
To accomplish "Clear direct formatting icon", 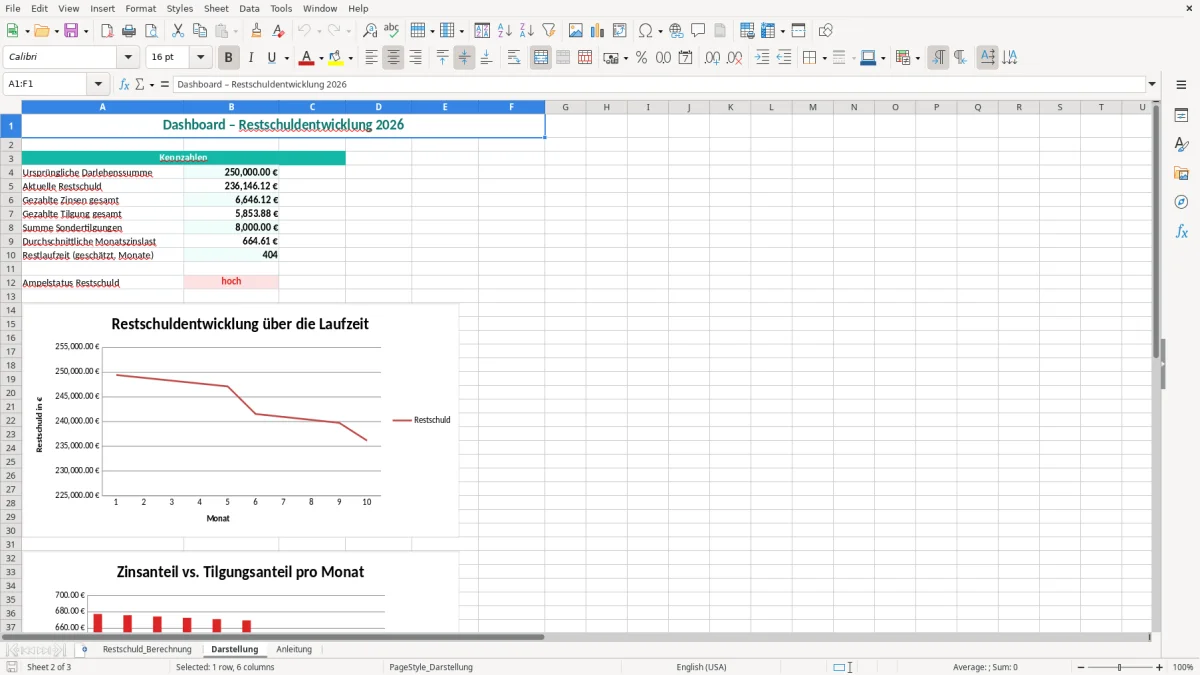I will coord(278,31).
